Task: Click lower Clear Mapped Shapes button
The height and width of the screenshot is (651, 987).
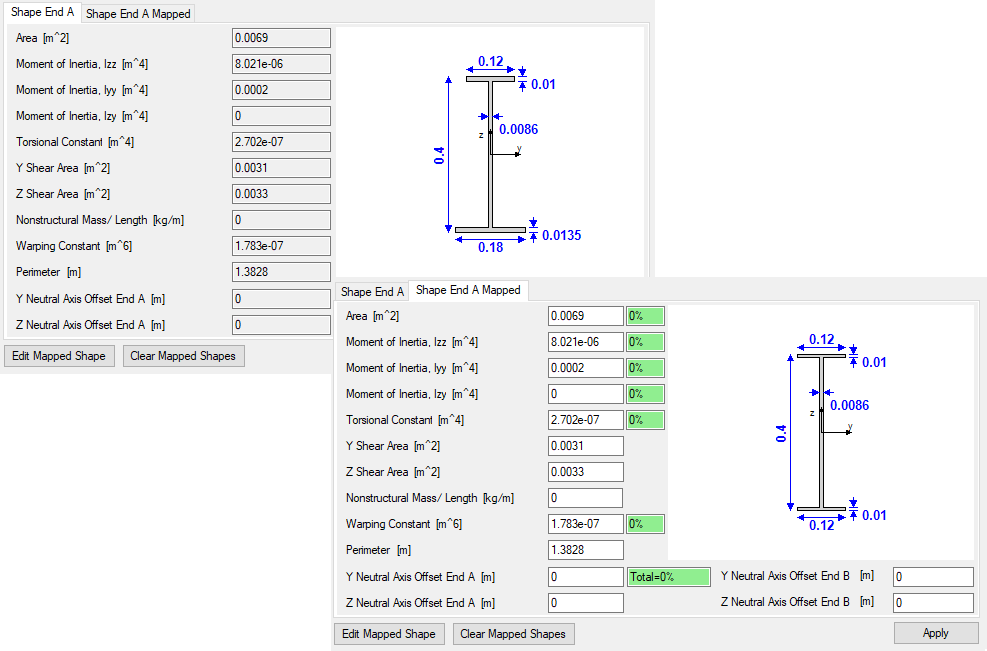Action: pyautogui.click(x=513, y=634)
